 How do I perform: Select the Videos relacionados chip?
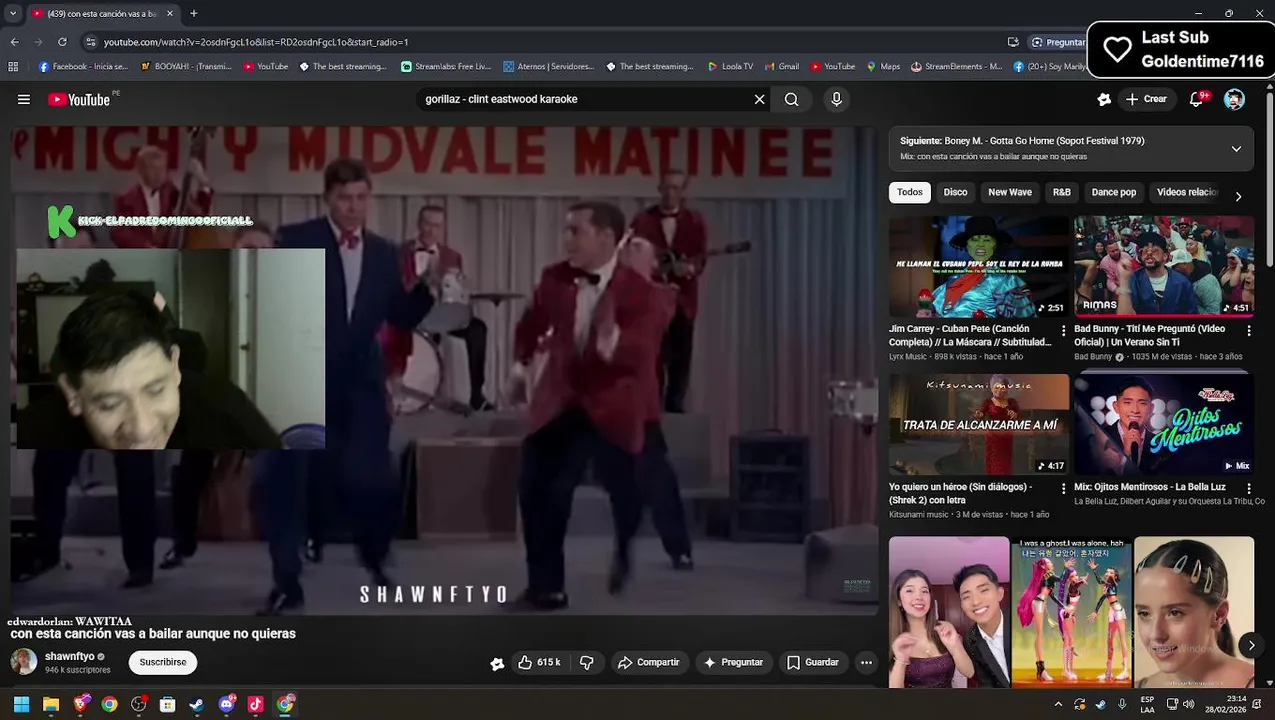point(1187,192)
